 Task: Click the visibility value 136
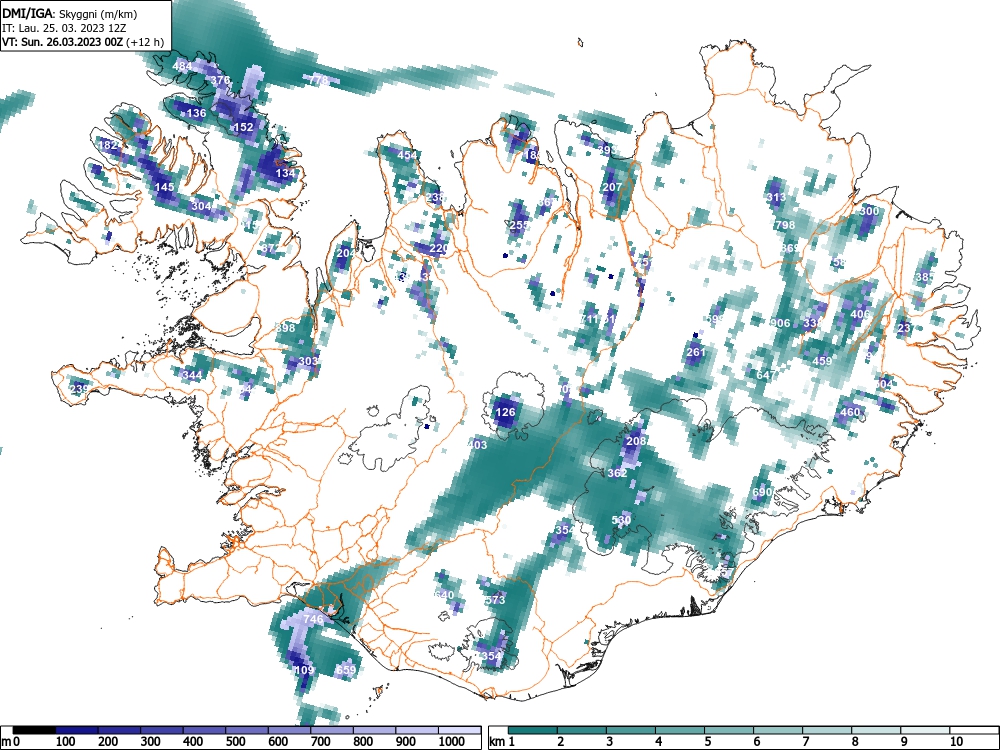196,113
